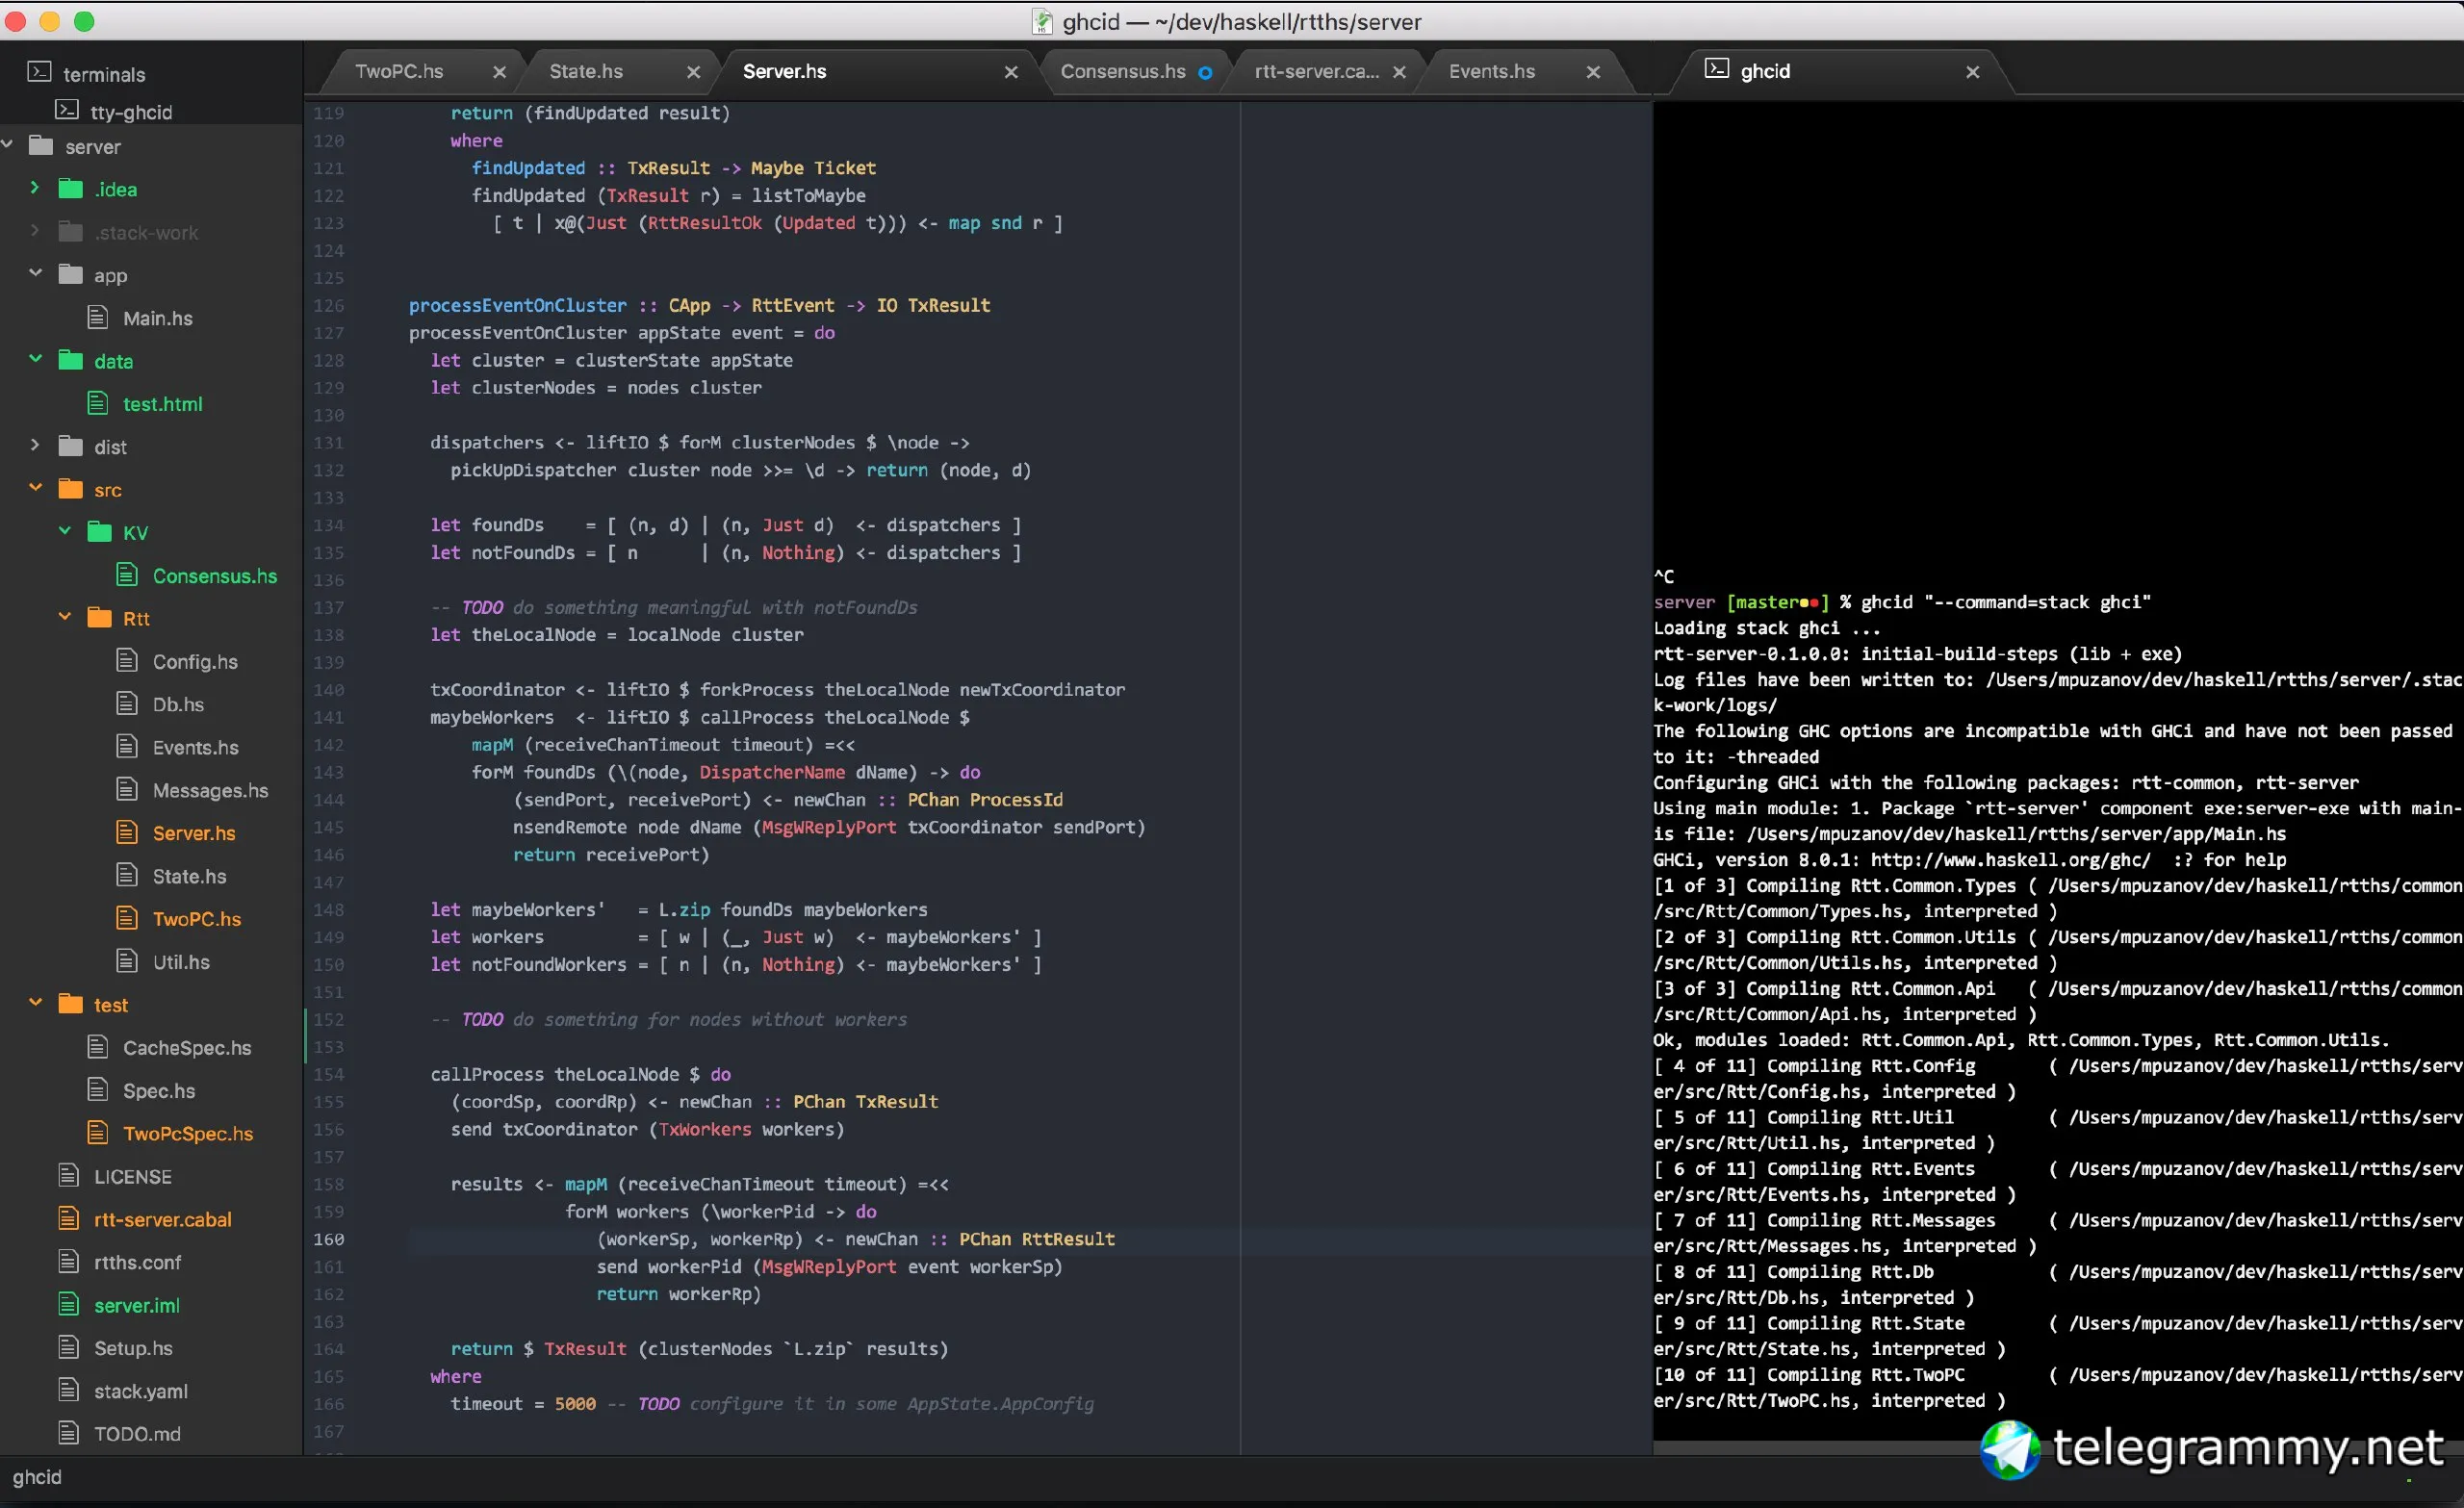Collapse the test folder
2464x1508 pixels.
pos(35,1003)
